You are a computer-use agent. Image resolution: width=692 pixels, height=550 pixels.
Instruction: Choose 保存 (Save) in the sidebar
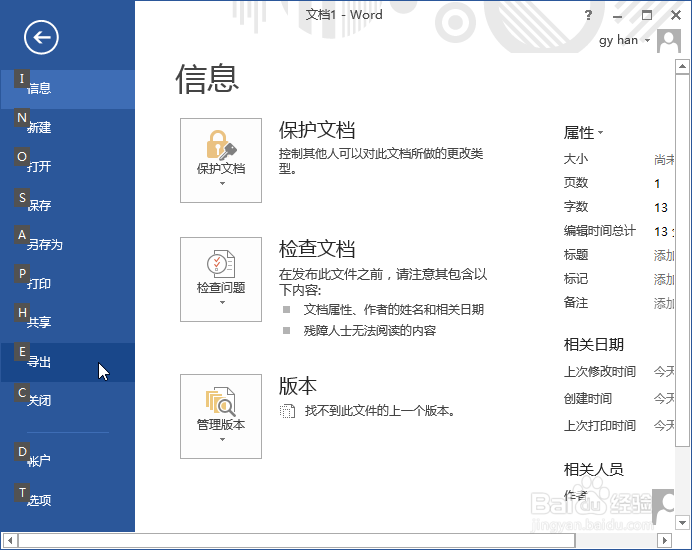click(68, 206)
